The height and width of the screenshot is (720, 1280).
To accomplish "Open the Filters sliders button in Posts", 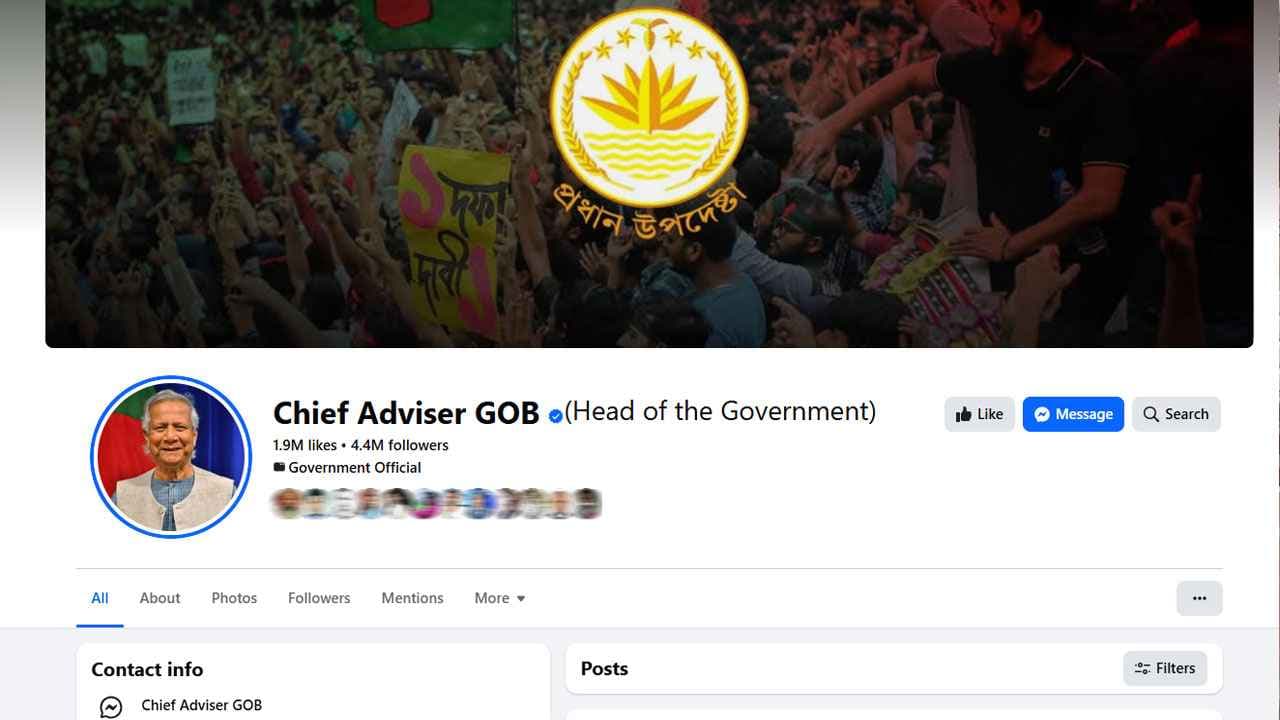I will [1165, 668].
